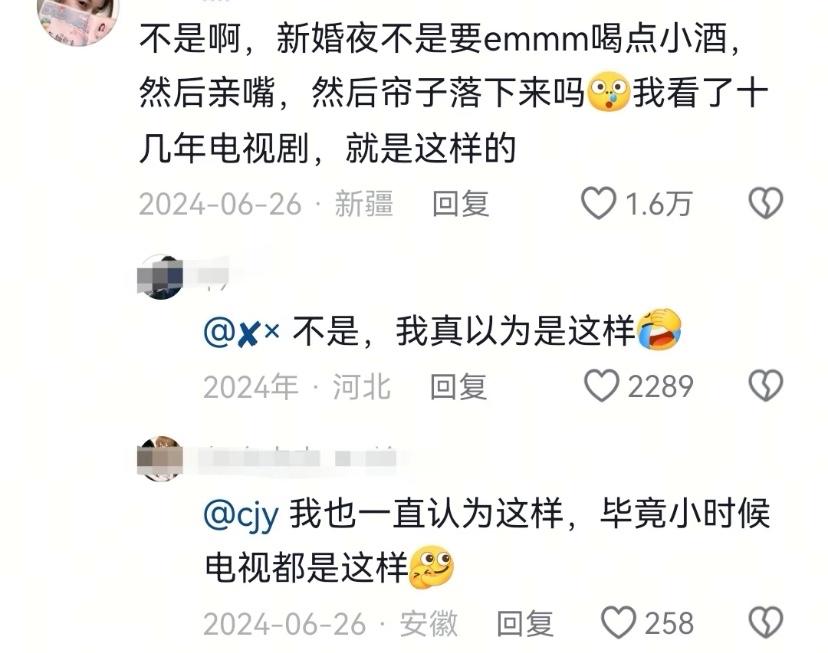Tap the blurred username of 河北 replier
This screenshot has height=653, width=828.
[x=213, y=276]
